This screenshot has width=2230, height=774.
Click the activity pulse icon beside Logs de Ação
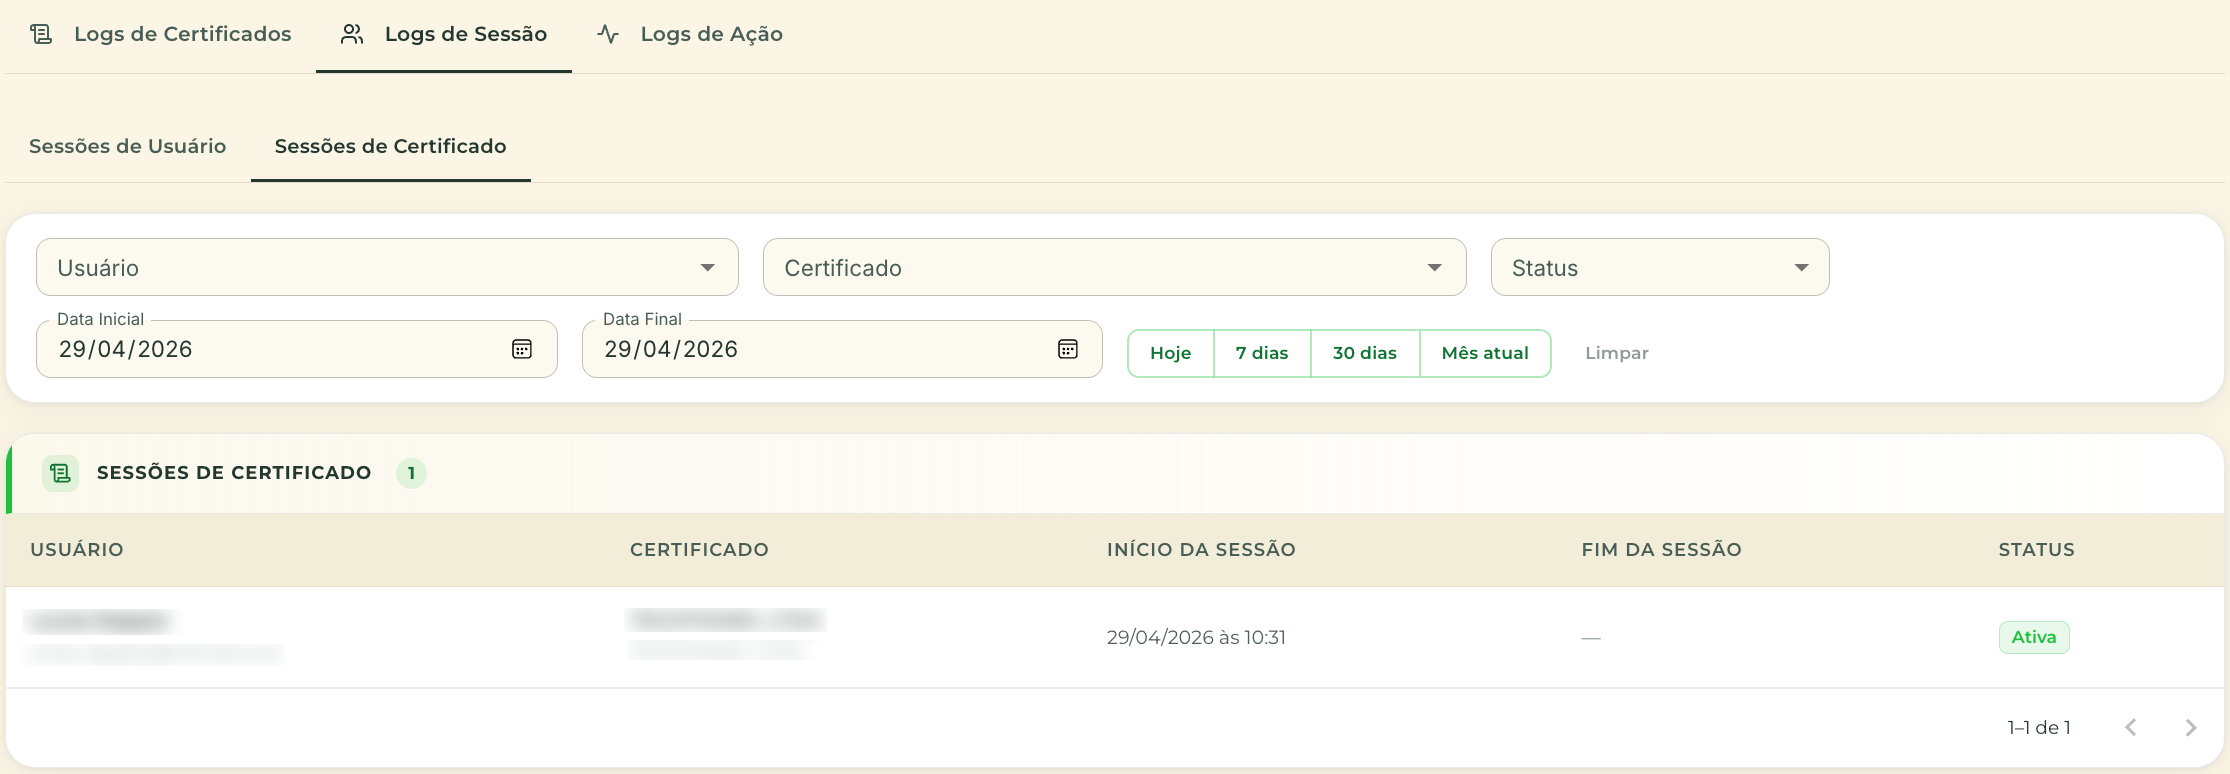tap(608, 34)
